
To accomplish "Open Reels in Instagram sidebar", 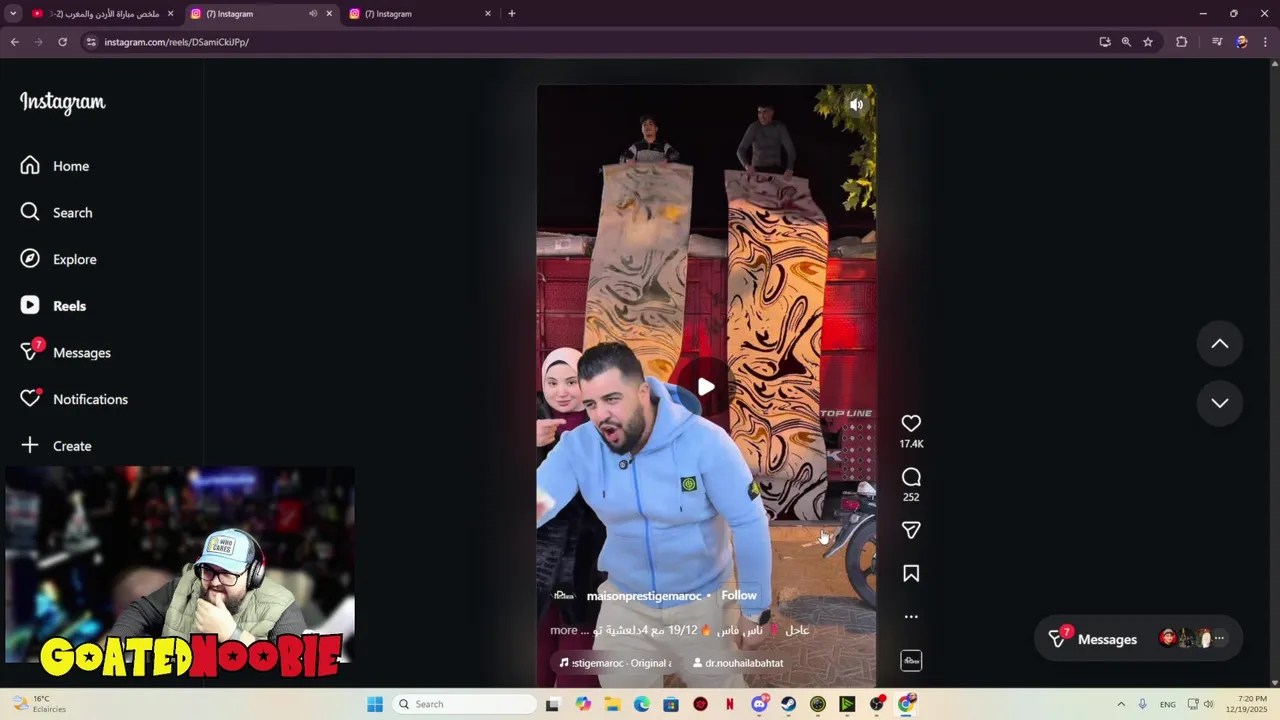I will tap(54, 306).
